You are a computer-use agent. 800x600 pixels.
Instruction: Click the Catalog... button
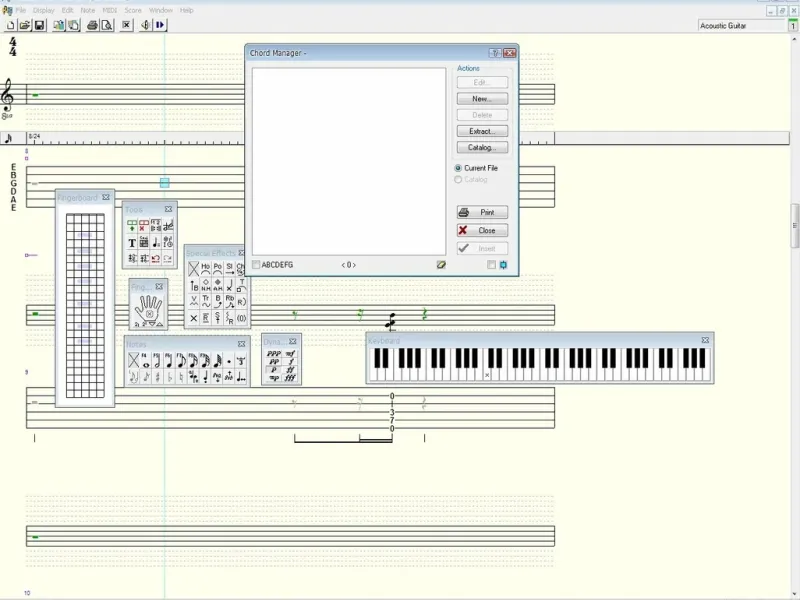(x=482, y=148)
